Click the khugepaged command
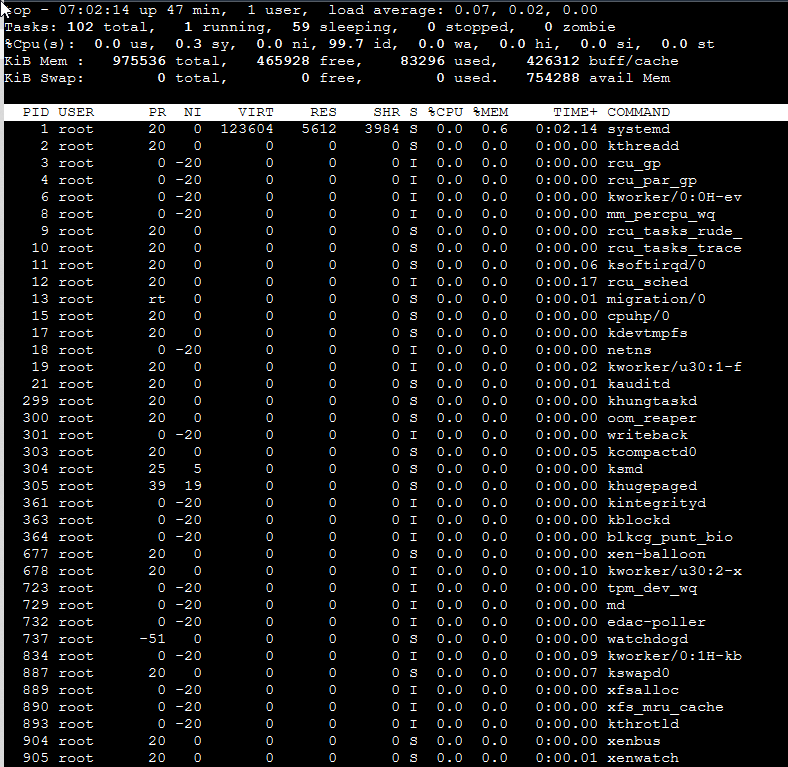The height and width of the screenshot is (767, 788). (x=652, y=486)
